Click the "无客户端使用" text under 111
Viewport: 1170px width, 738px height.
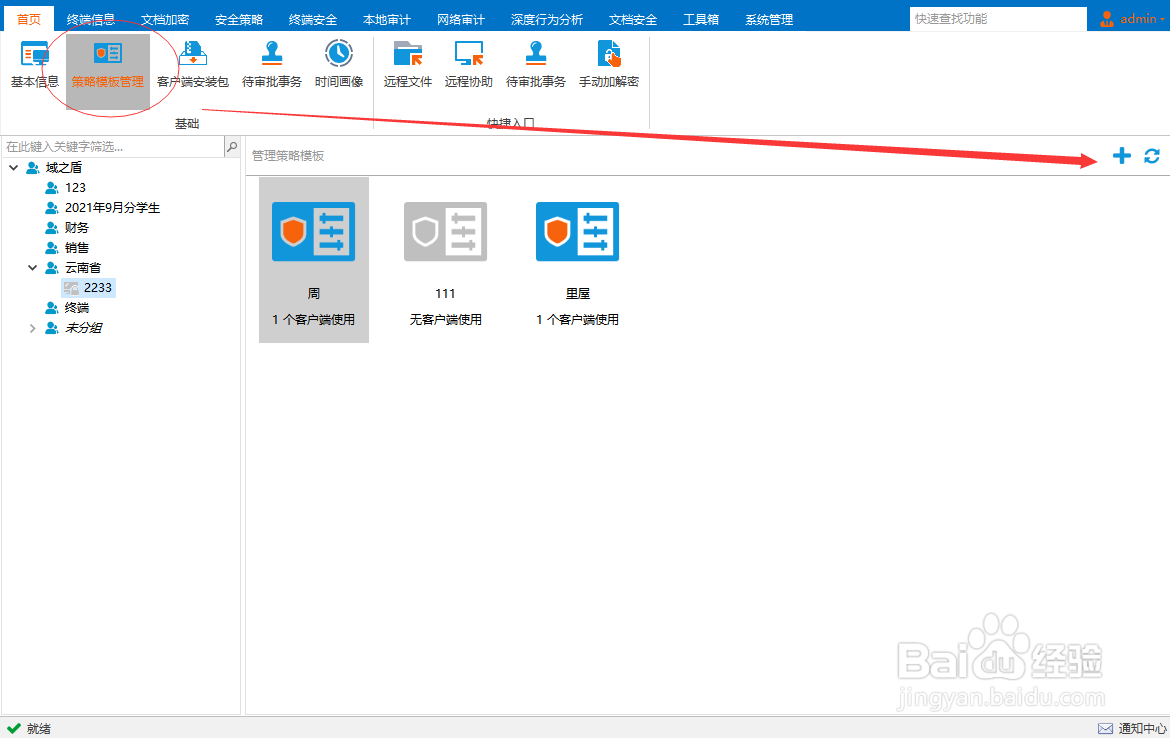point(445,319)
